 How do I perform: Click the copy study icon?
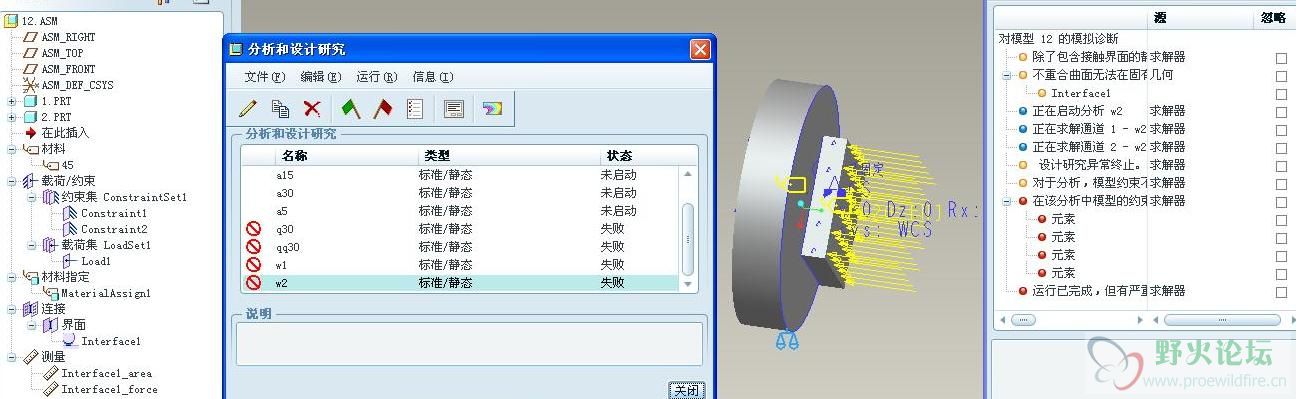[281, 108]
